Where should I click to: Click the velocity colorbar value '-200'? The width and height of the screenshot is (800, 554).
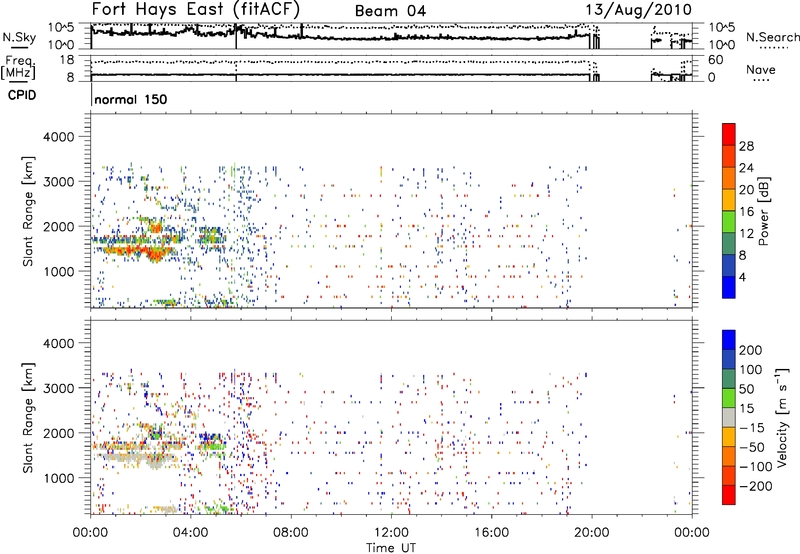(756, 486)
